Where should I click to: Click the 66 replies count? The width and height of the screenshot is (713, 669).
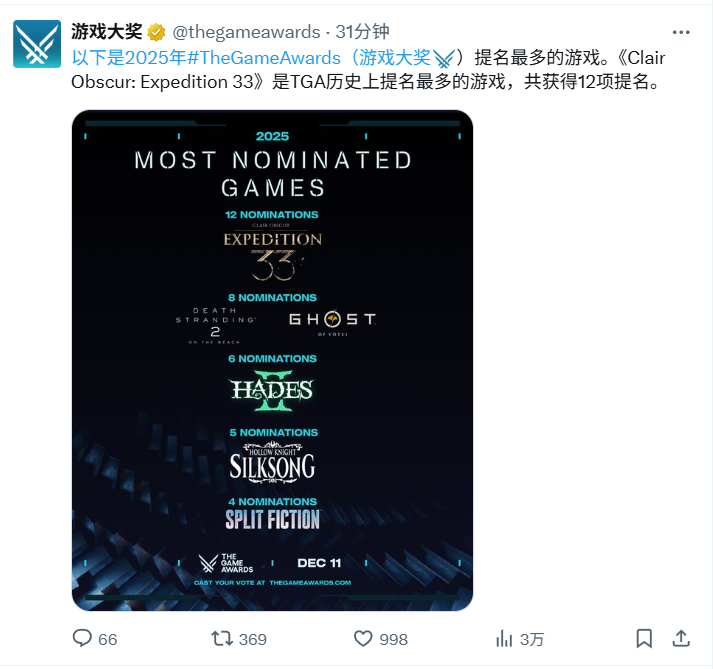(108, 639)
